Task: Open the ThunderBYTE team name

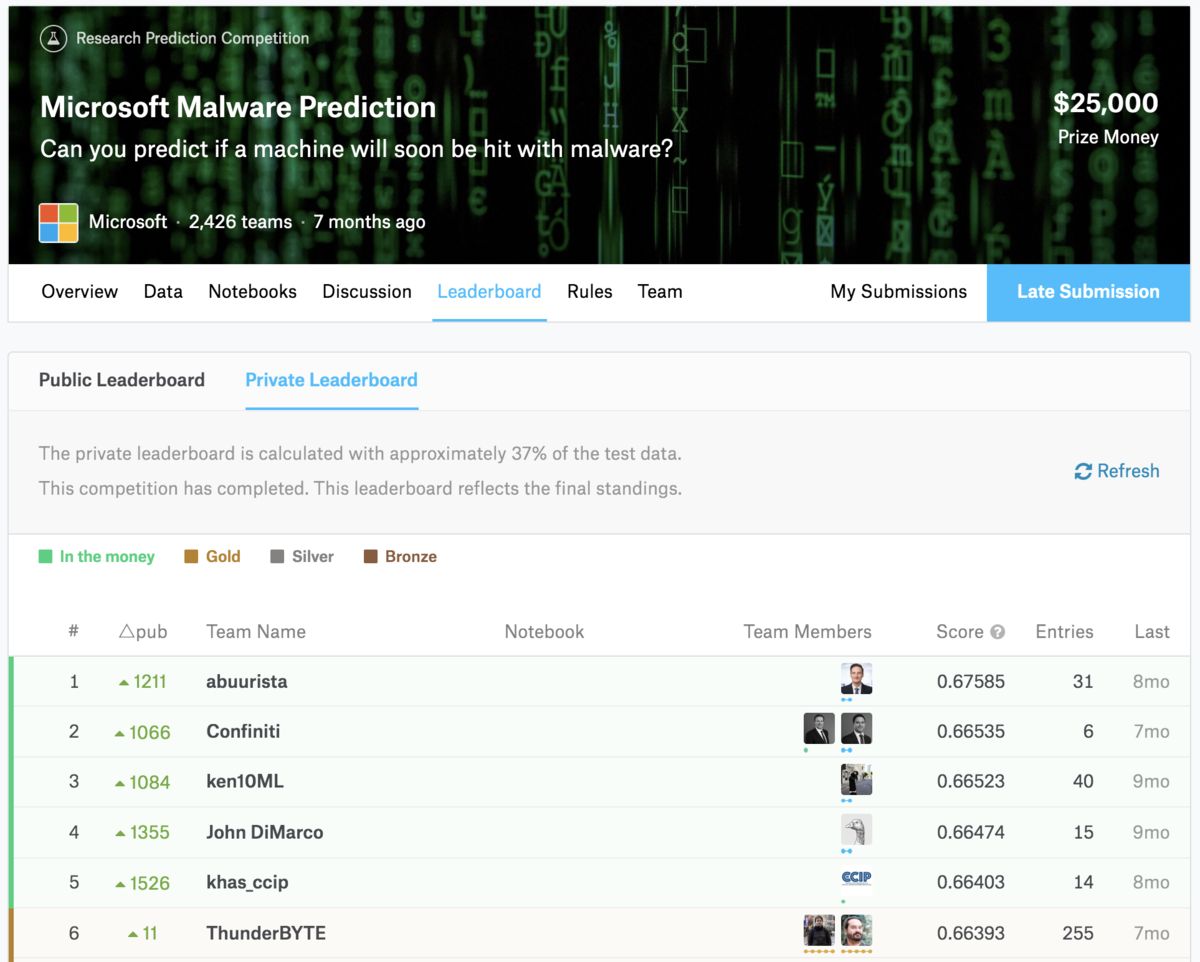Action: point(266,933)
